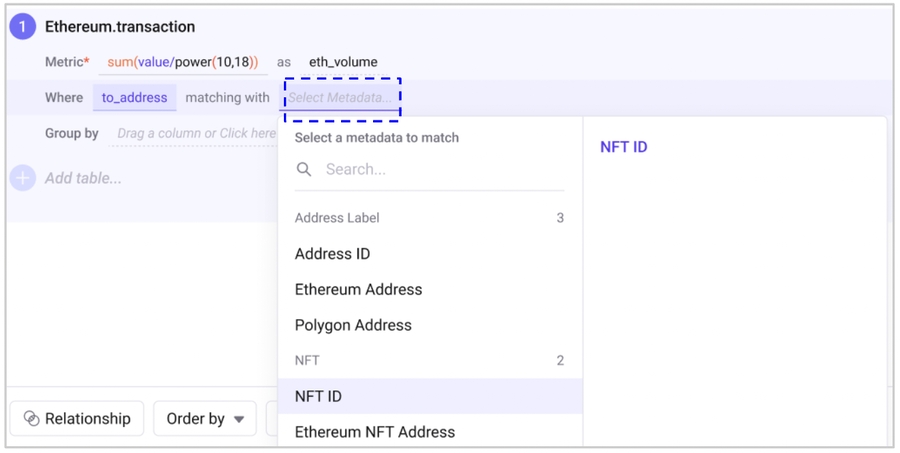
Task: Pick Polygon Address from the list
Action: point(353,325)
